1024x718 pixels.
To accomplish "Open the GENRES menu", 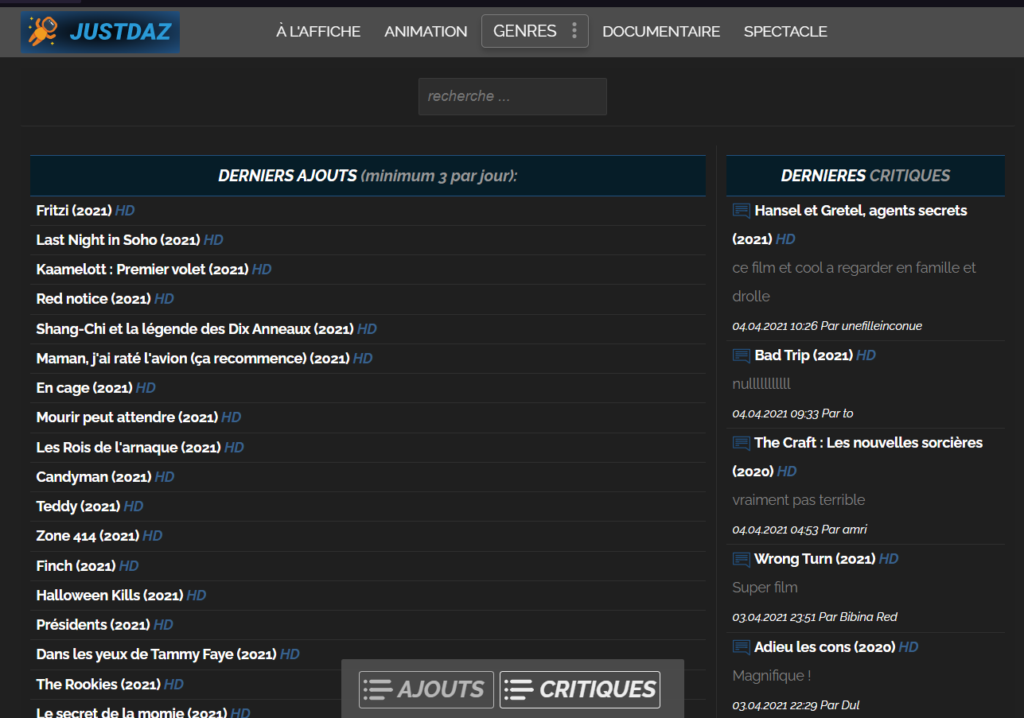I will point(535,31).
